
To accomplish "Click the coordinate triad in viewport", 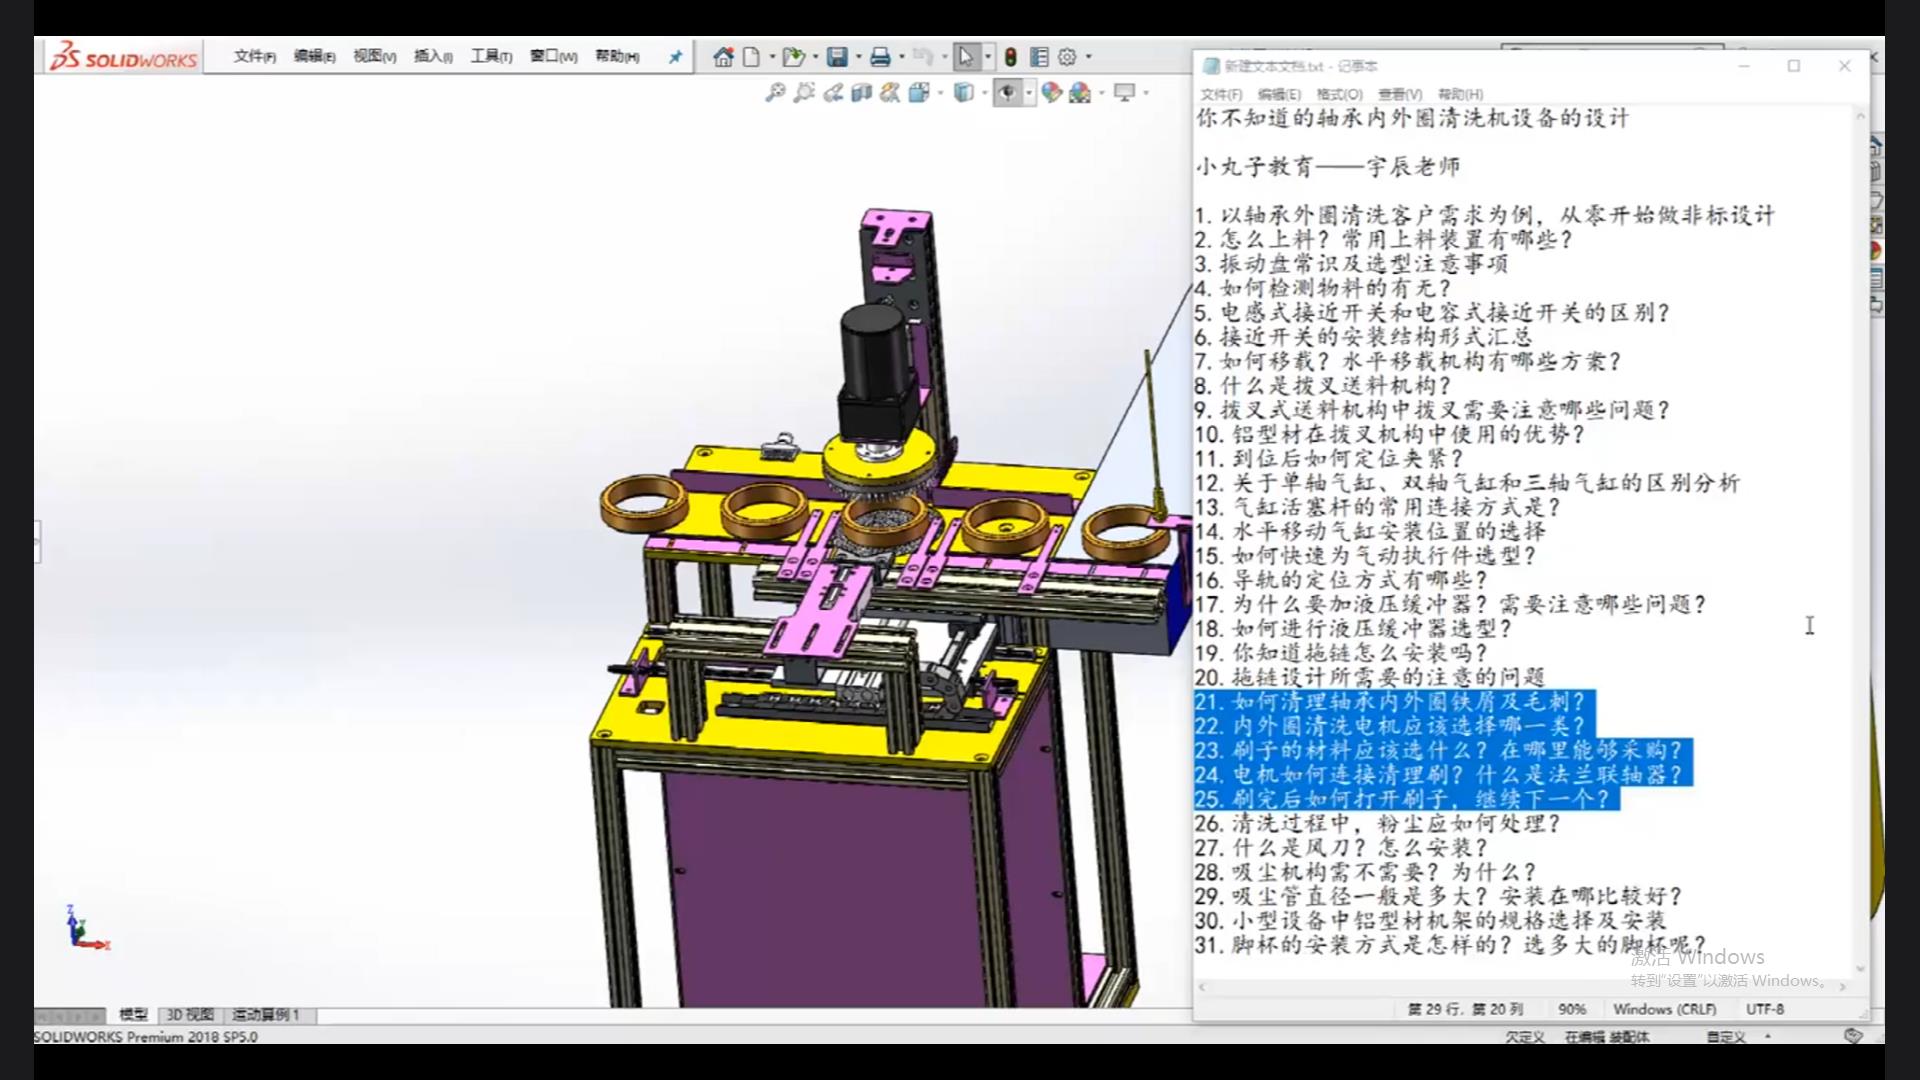I will click(85, 928).
